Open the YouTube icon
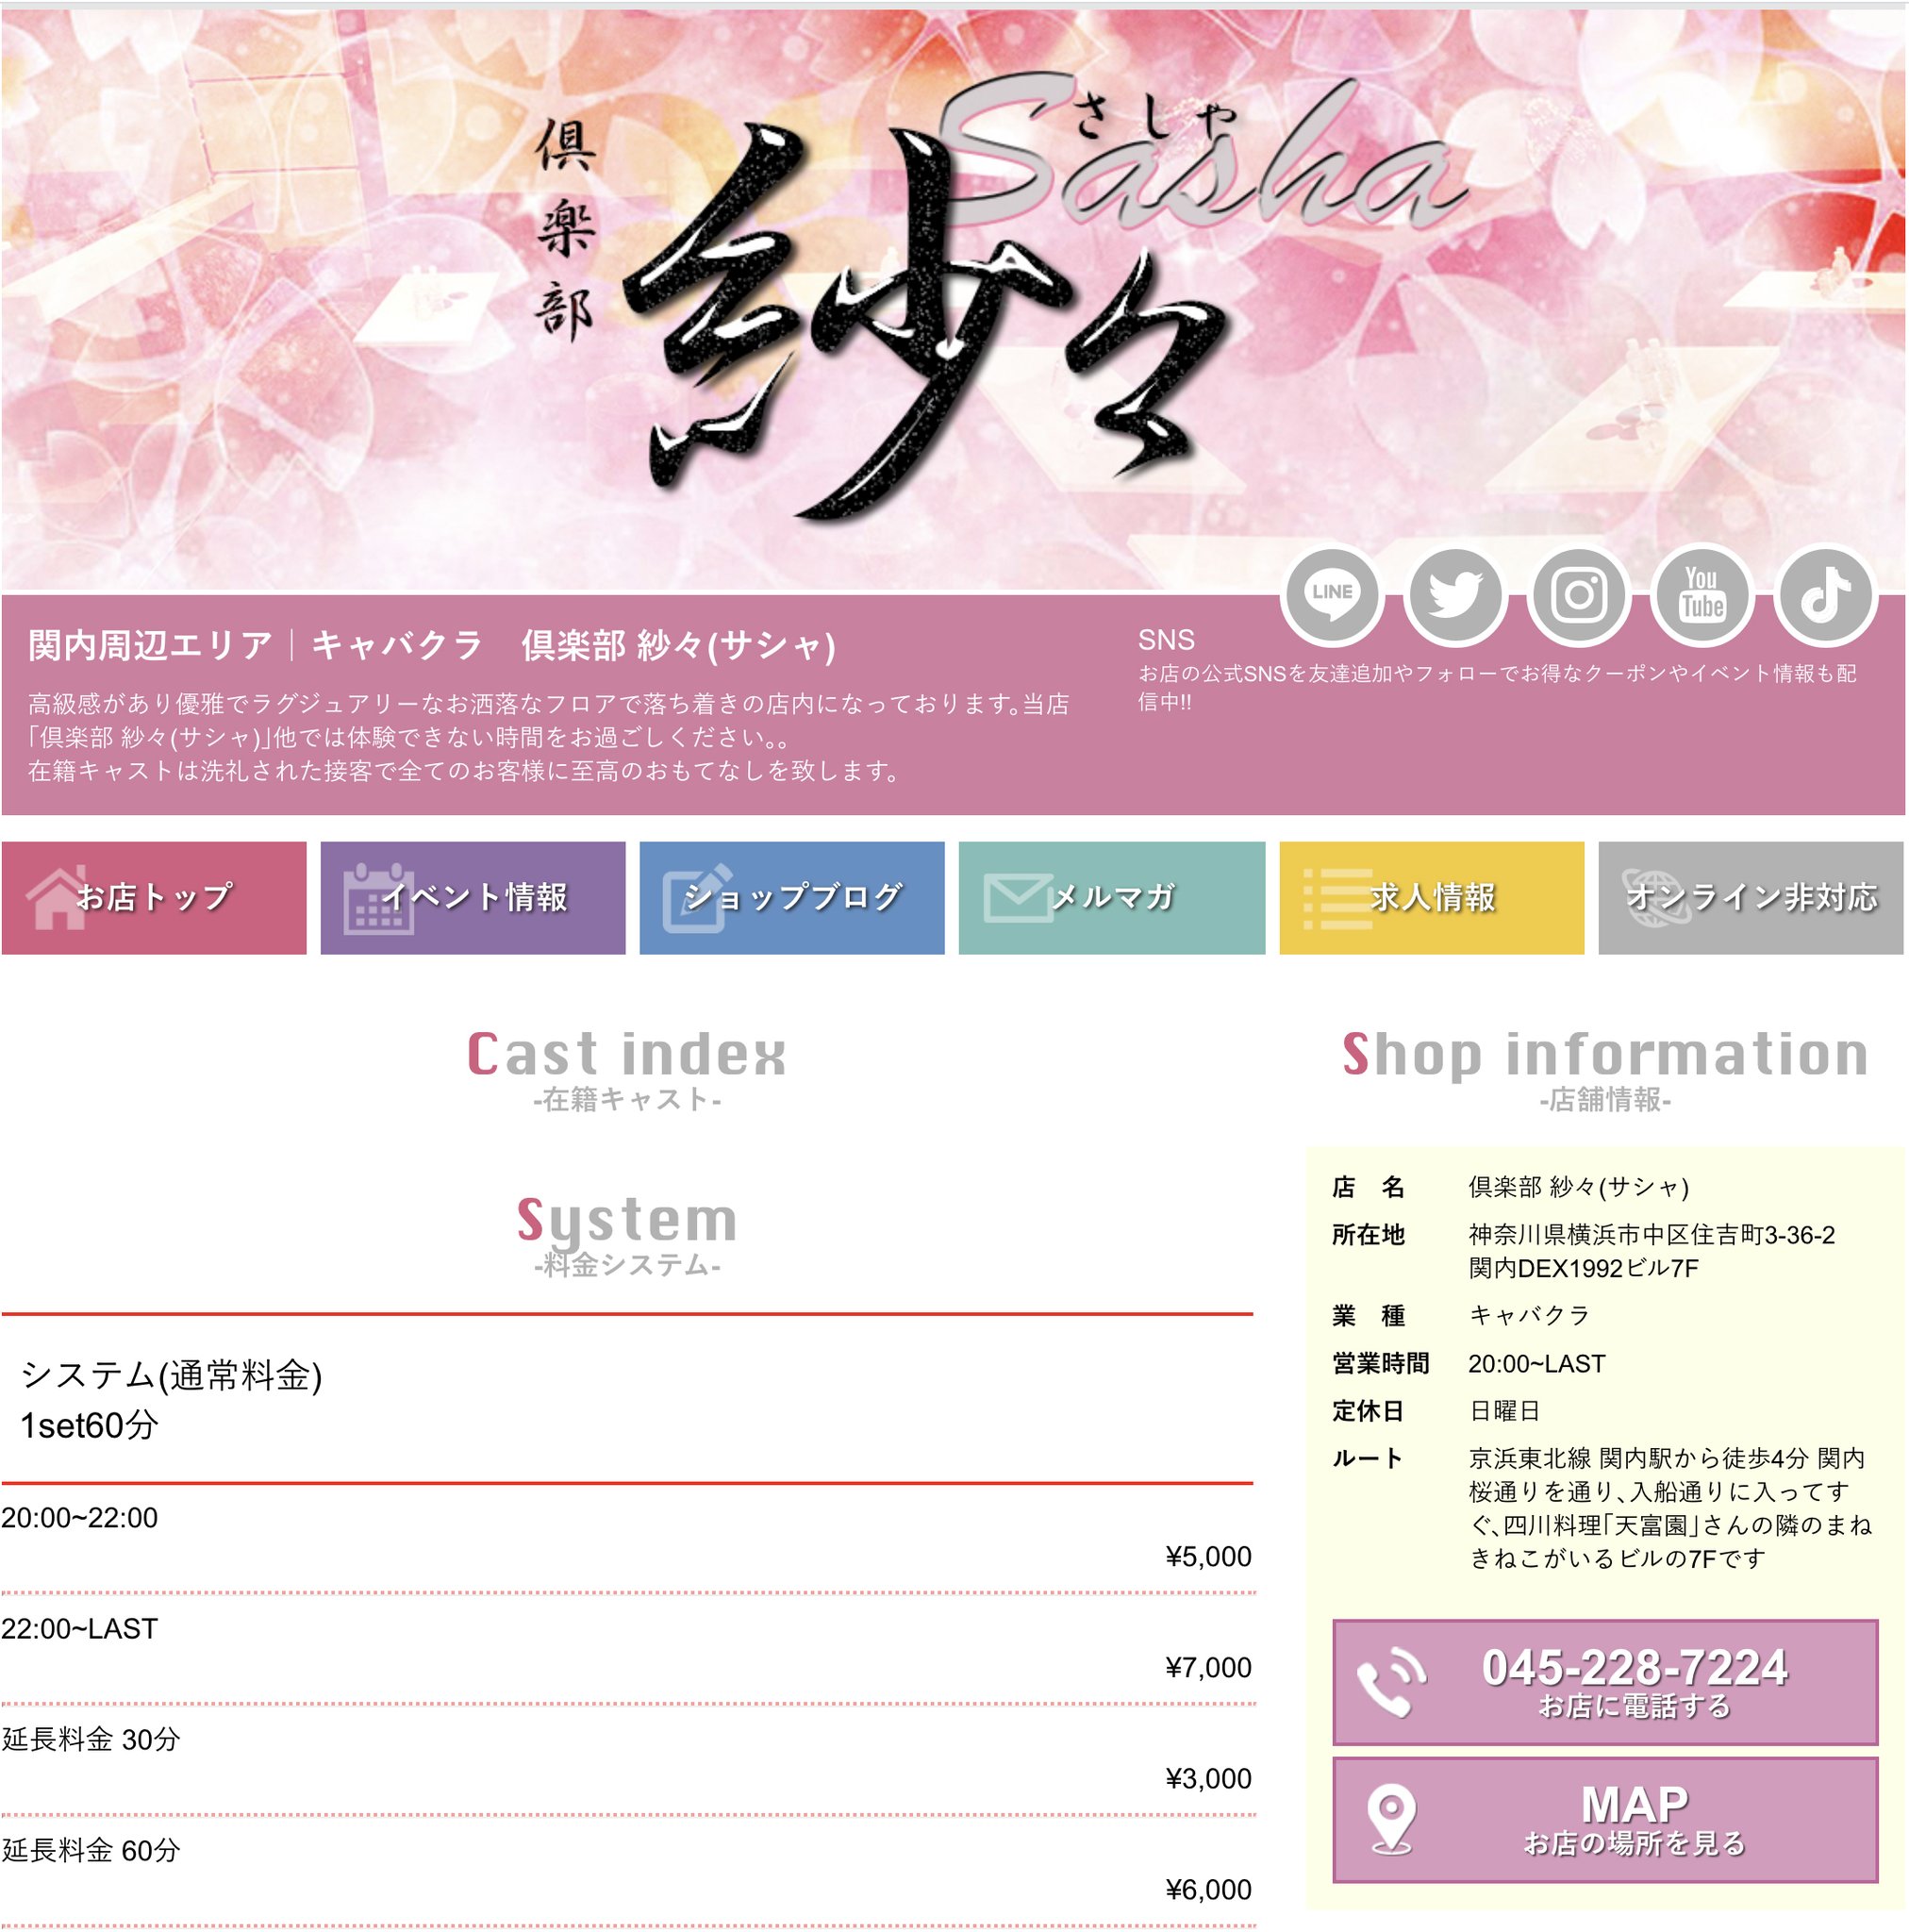The height and width of the screenshot is (1932, 1909). tap(1701, 596)
